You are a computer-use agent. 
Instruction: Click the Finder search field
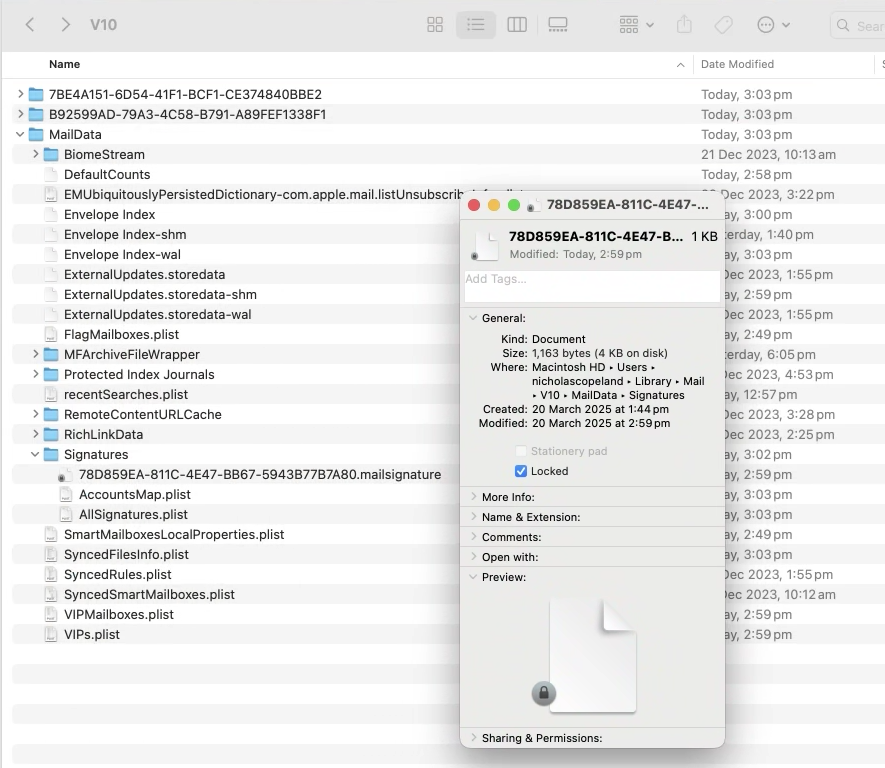coord(858,25)
